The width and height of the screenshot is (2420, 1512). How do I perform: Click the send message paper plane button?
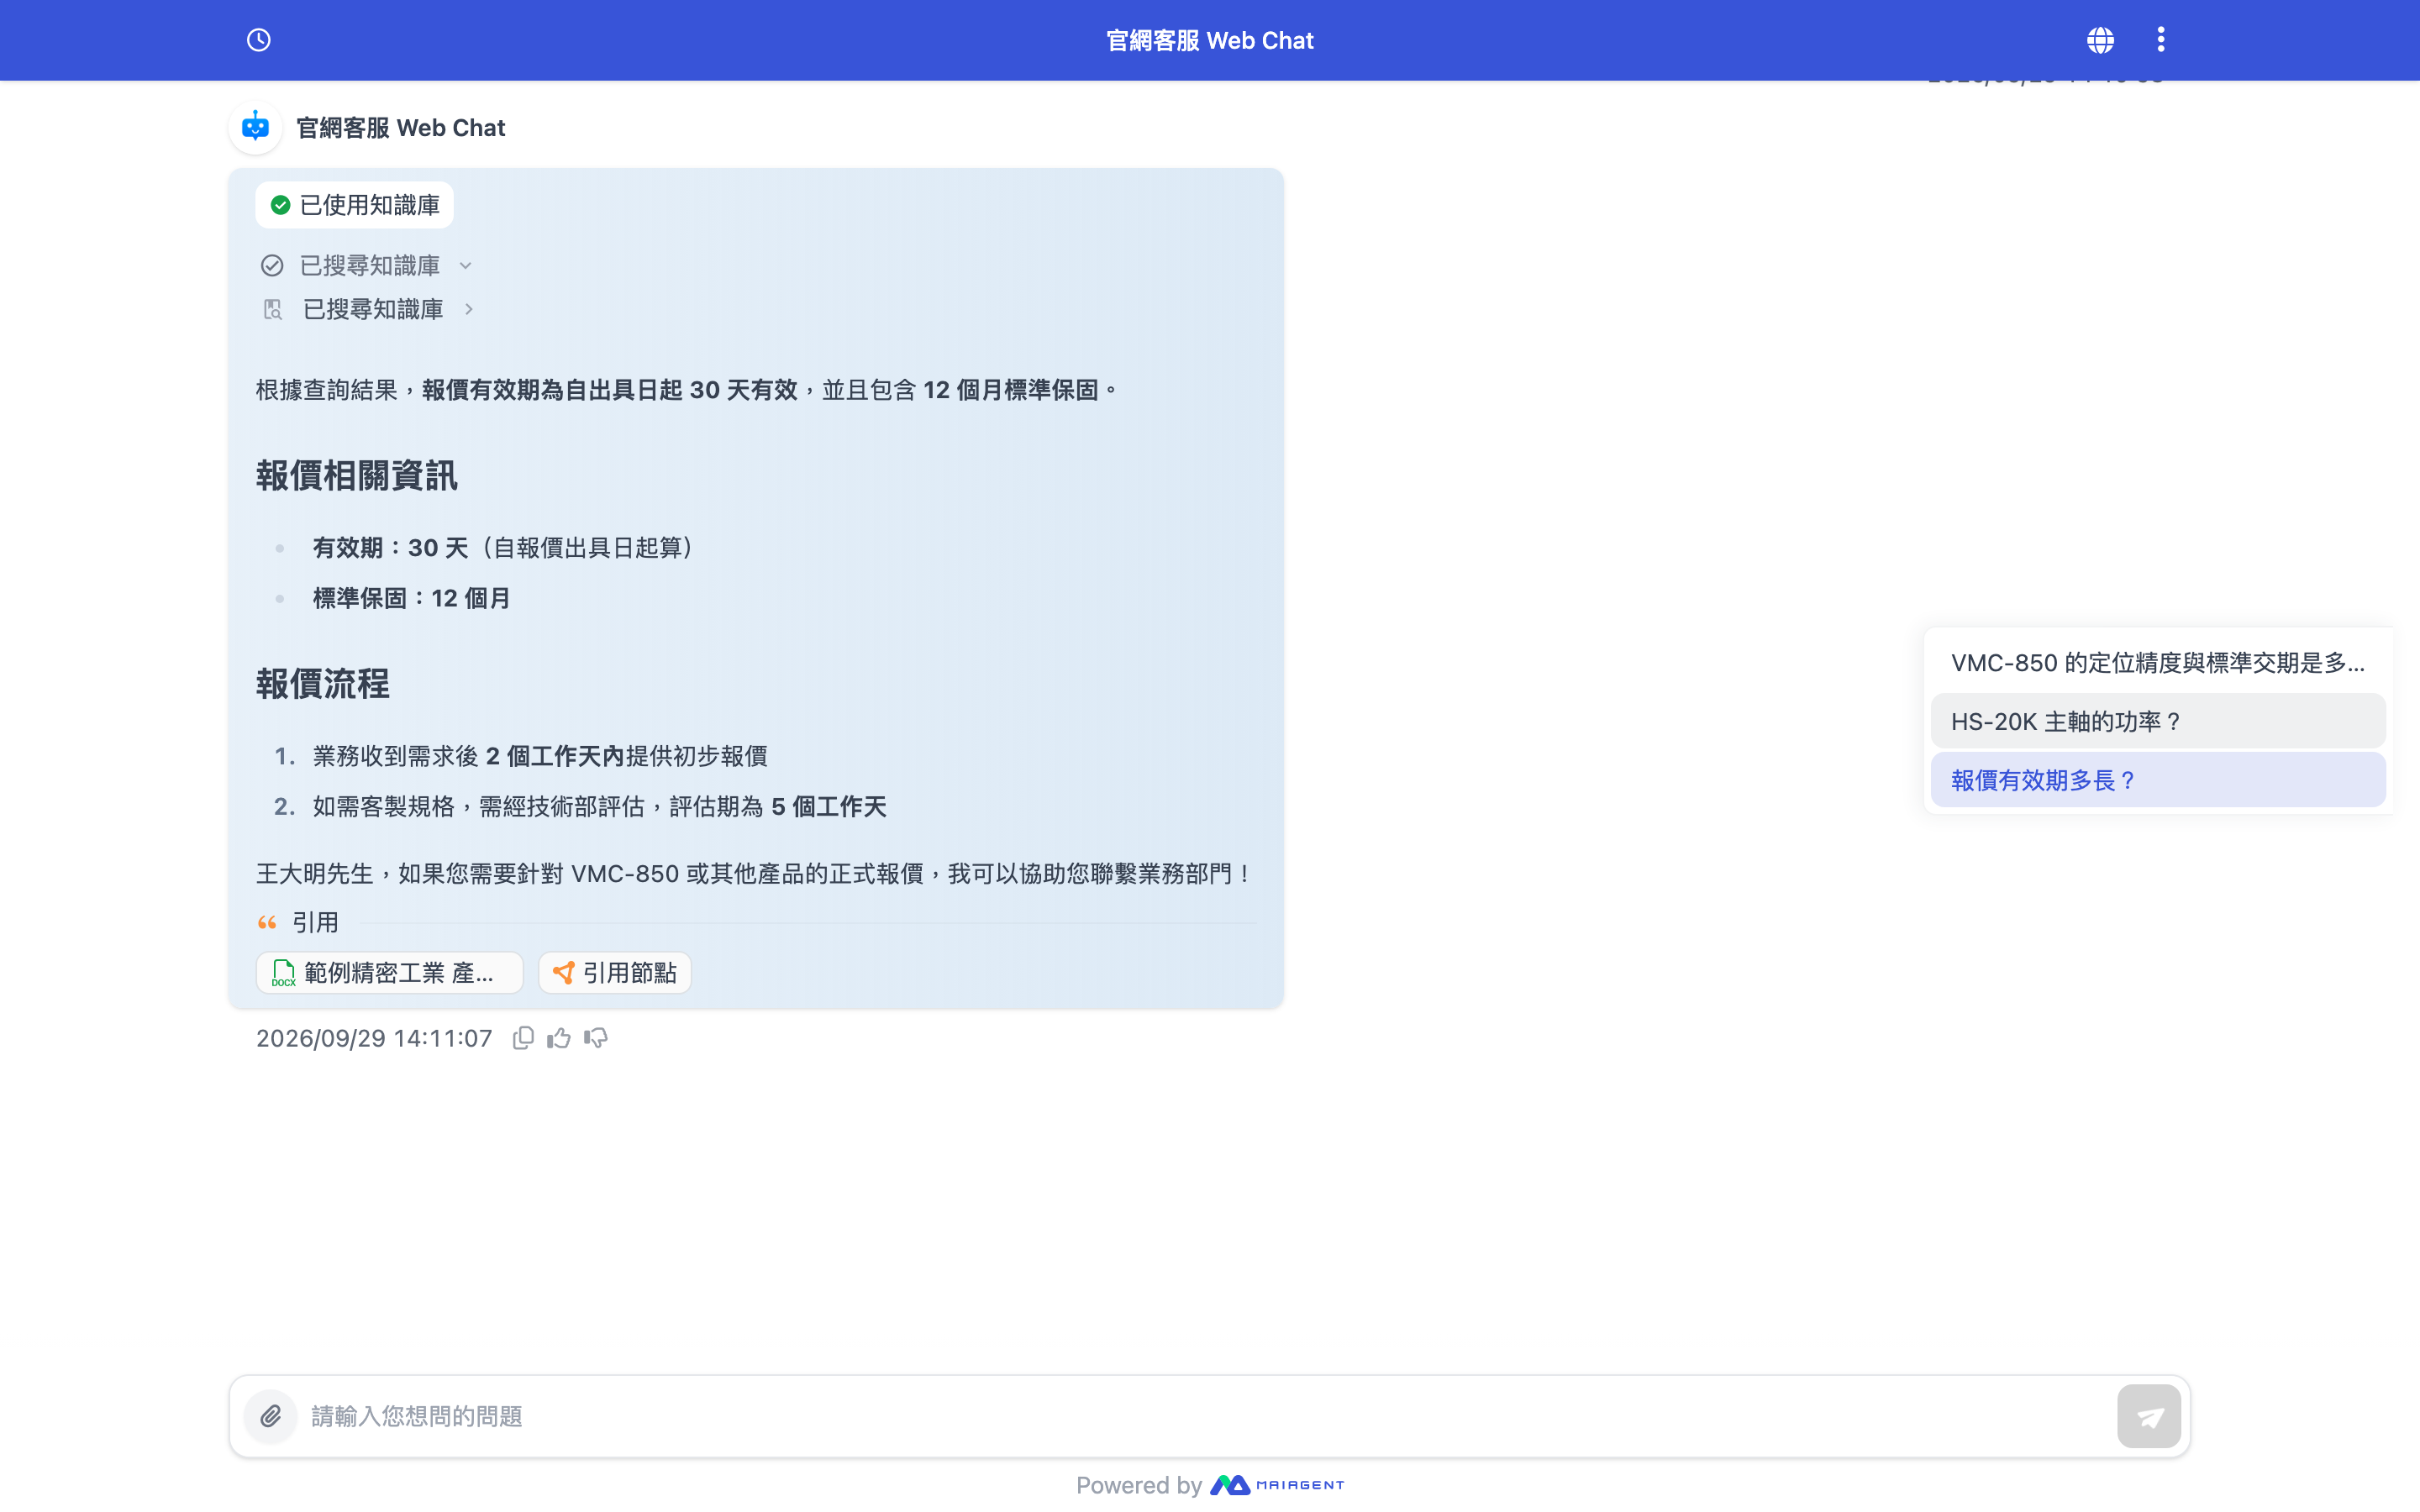[x=2149, y=1416]
